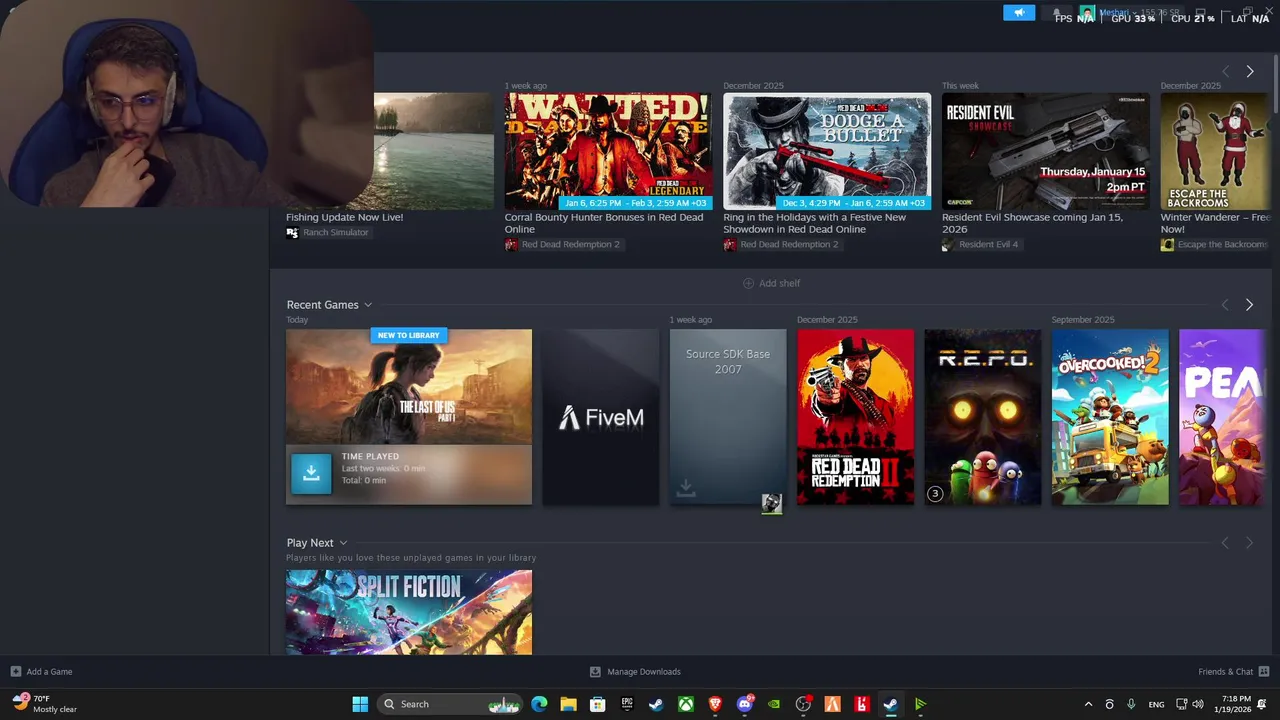Open Discord from taskbar
Viewport: 1280px width, 720px height.
click(x=744, y=704)
